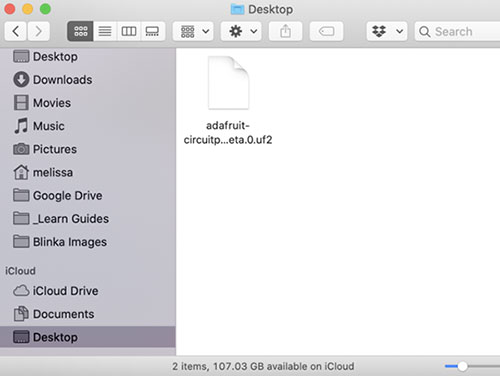Open Desktop in Favorites sidebar

pyautogui.click(x=88, y=57)
